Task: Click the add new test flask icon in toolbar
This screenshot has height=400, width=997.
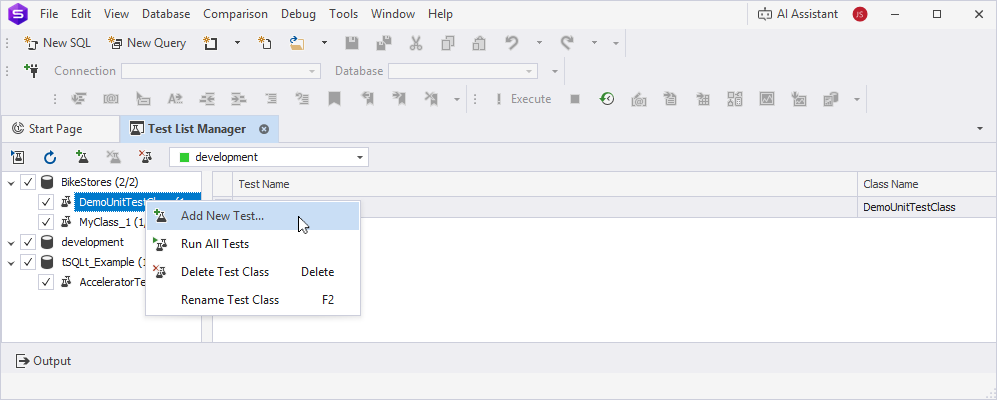Action: (x=82, y=157)
